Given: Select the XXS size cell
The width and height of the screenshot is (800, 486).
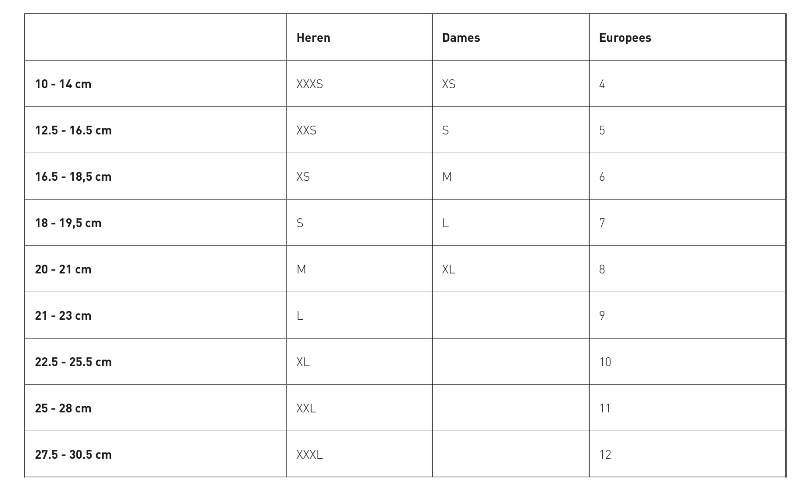Looking at the screenshot, I should [306, 130].
